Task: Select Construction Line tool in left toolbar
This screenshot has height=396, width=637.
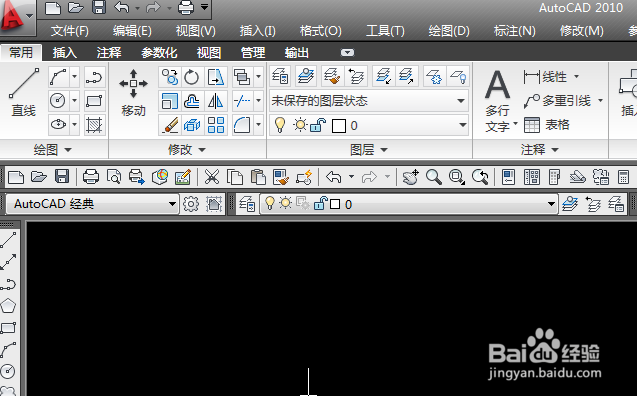Action: (8, 262)
